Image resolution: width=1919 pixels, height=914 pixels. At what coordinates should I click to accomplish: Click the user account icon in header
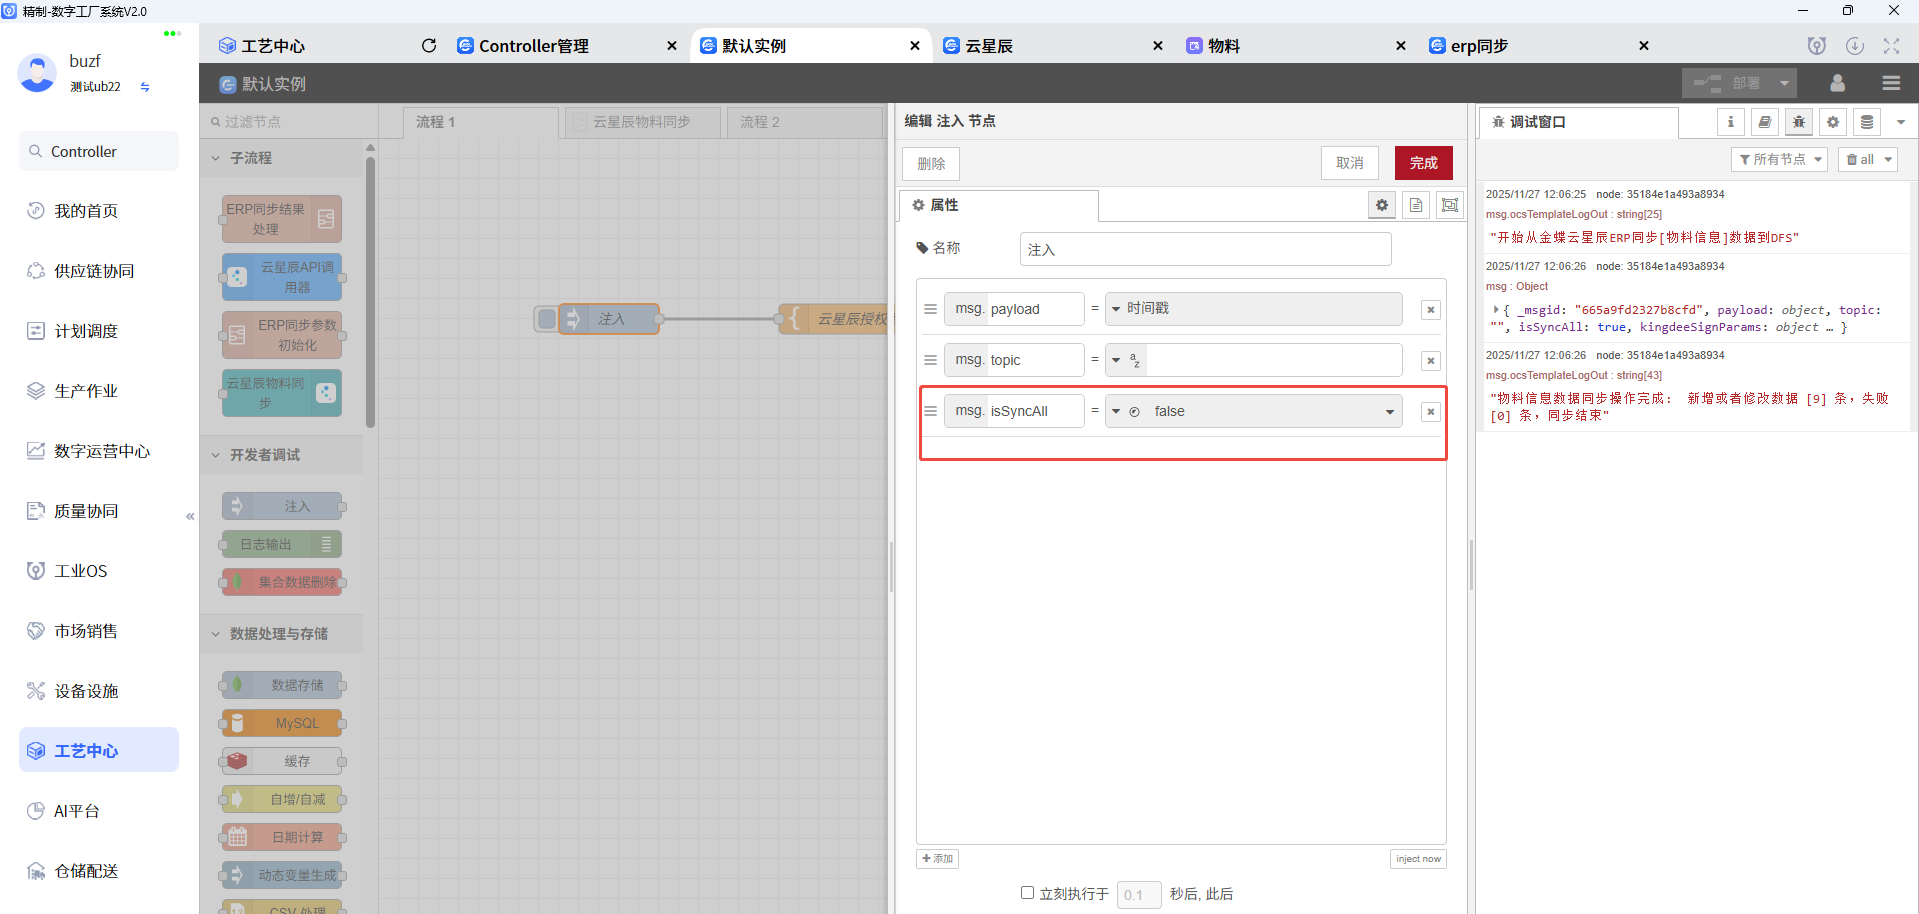click(1837, 83)
